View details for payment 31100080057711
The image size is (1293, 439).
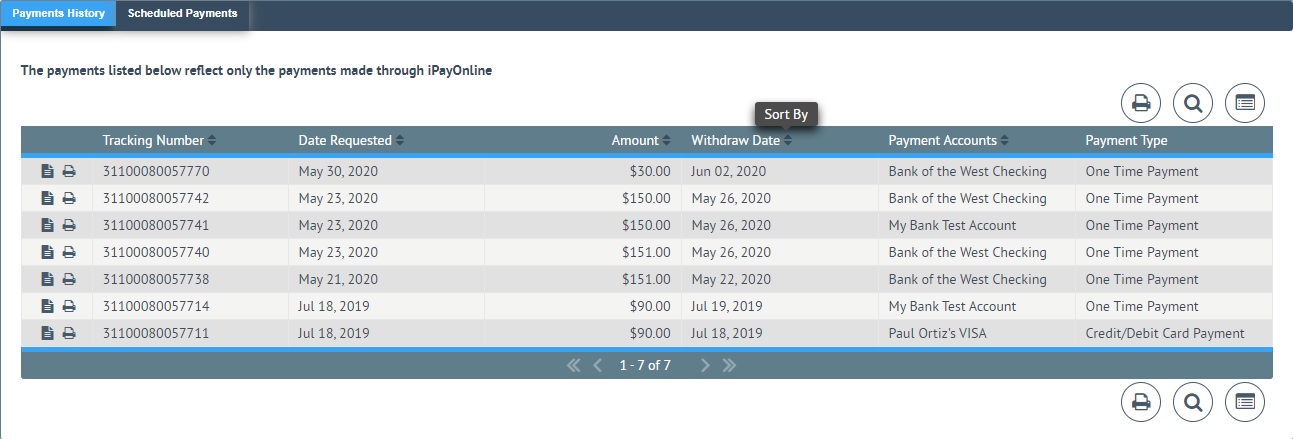point(47,333)
